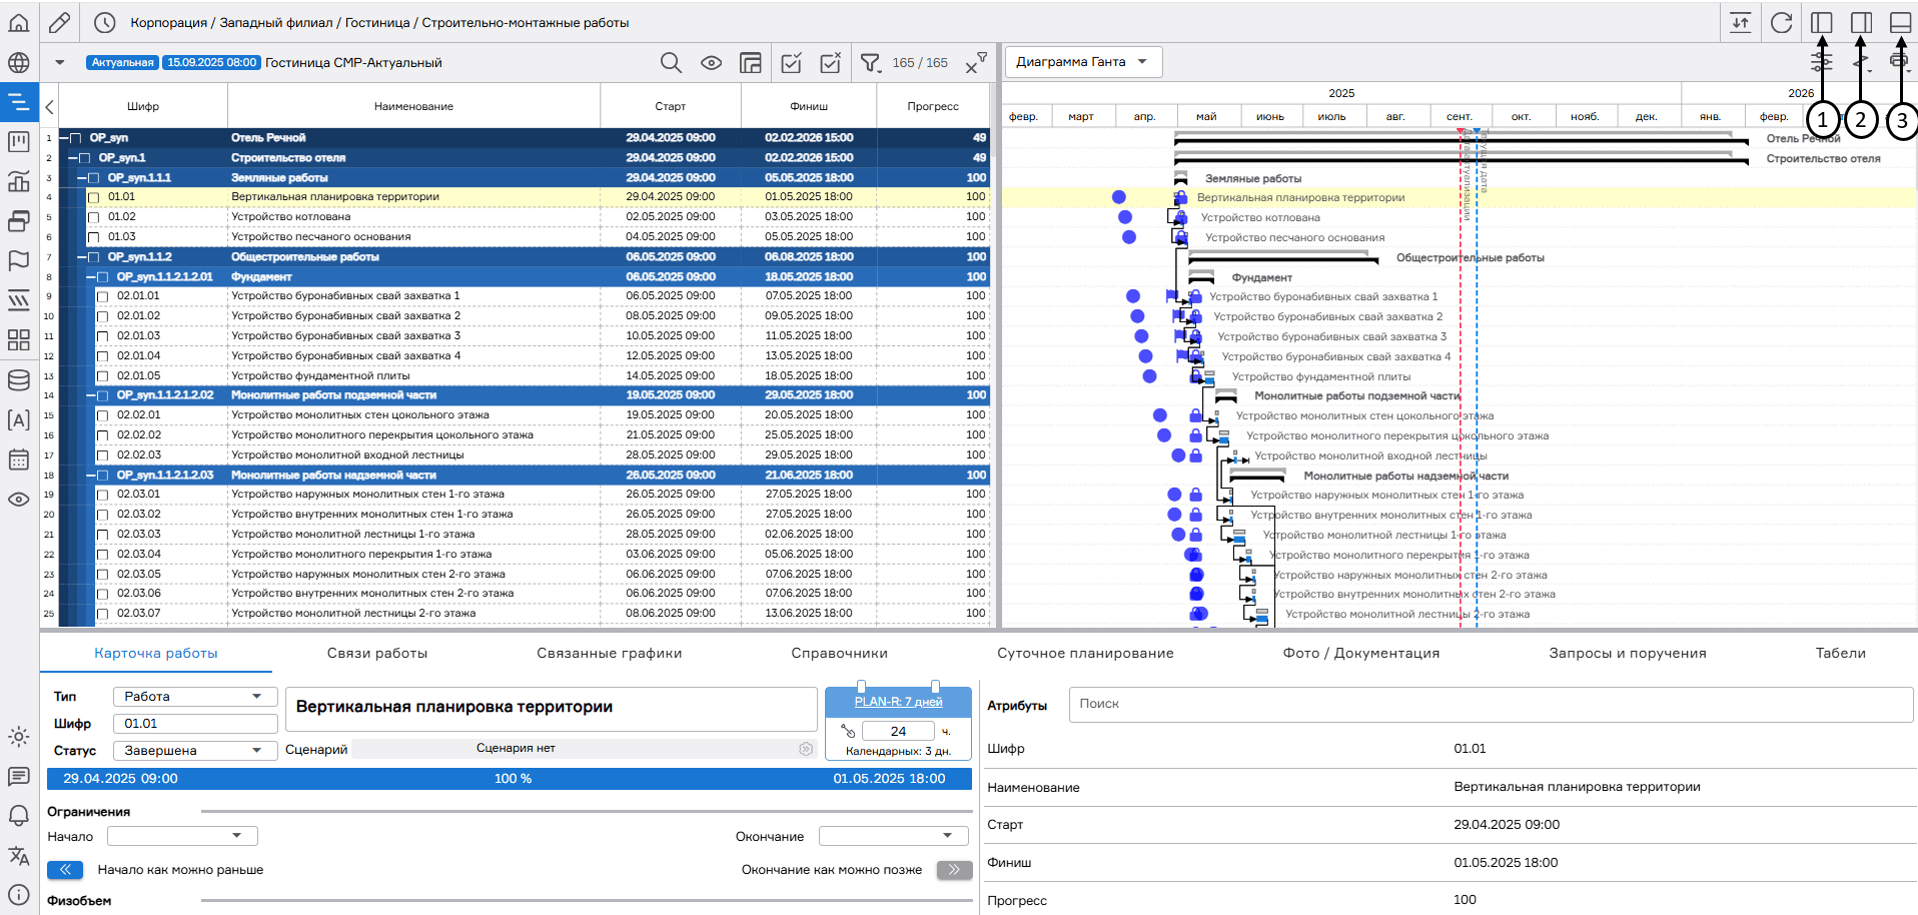Open notifications bell icon in sidebar

(x=19, y=816)
